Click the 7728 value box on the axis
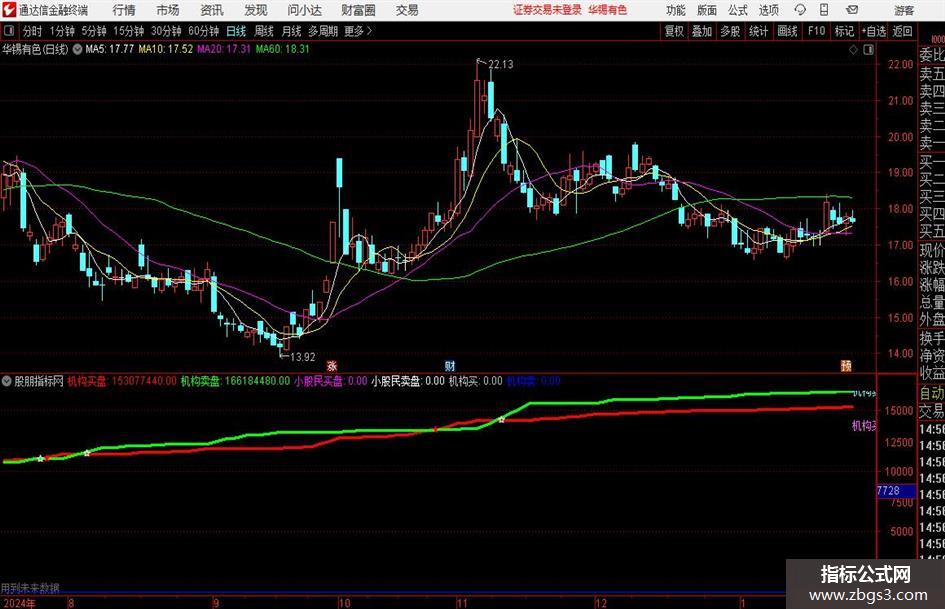 [x=896, y=491]
